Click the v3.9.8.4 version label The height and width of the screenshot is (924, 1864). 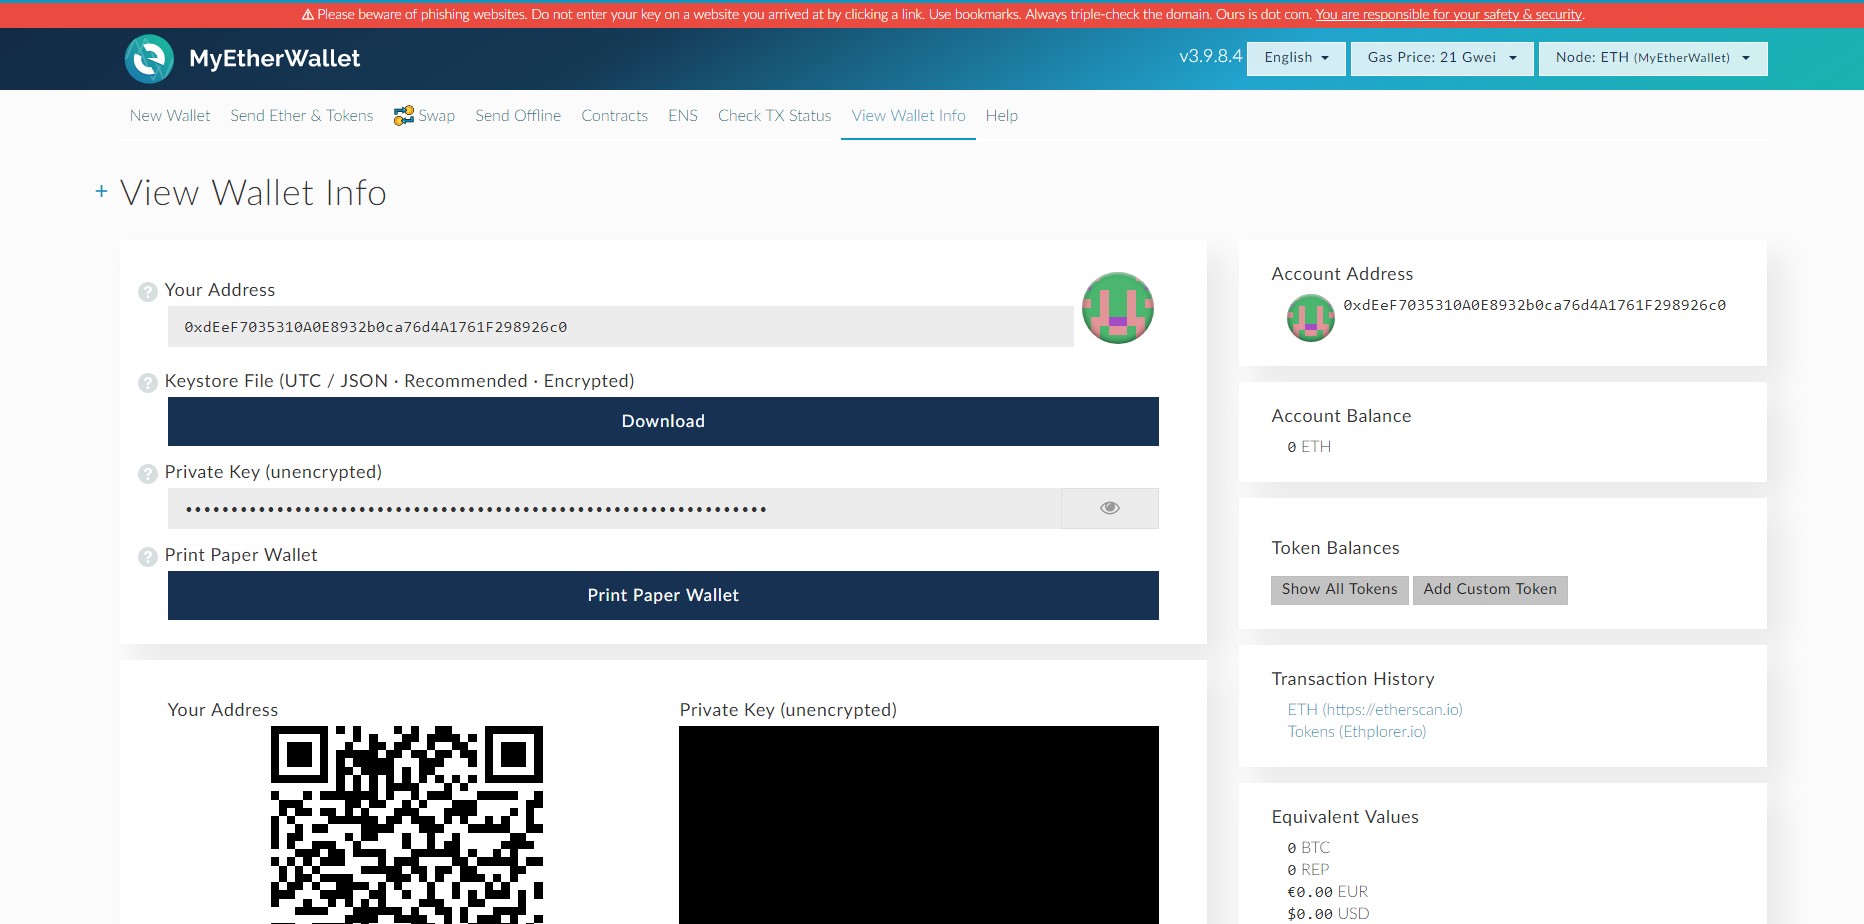[x=1210, y=57]
